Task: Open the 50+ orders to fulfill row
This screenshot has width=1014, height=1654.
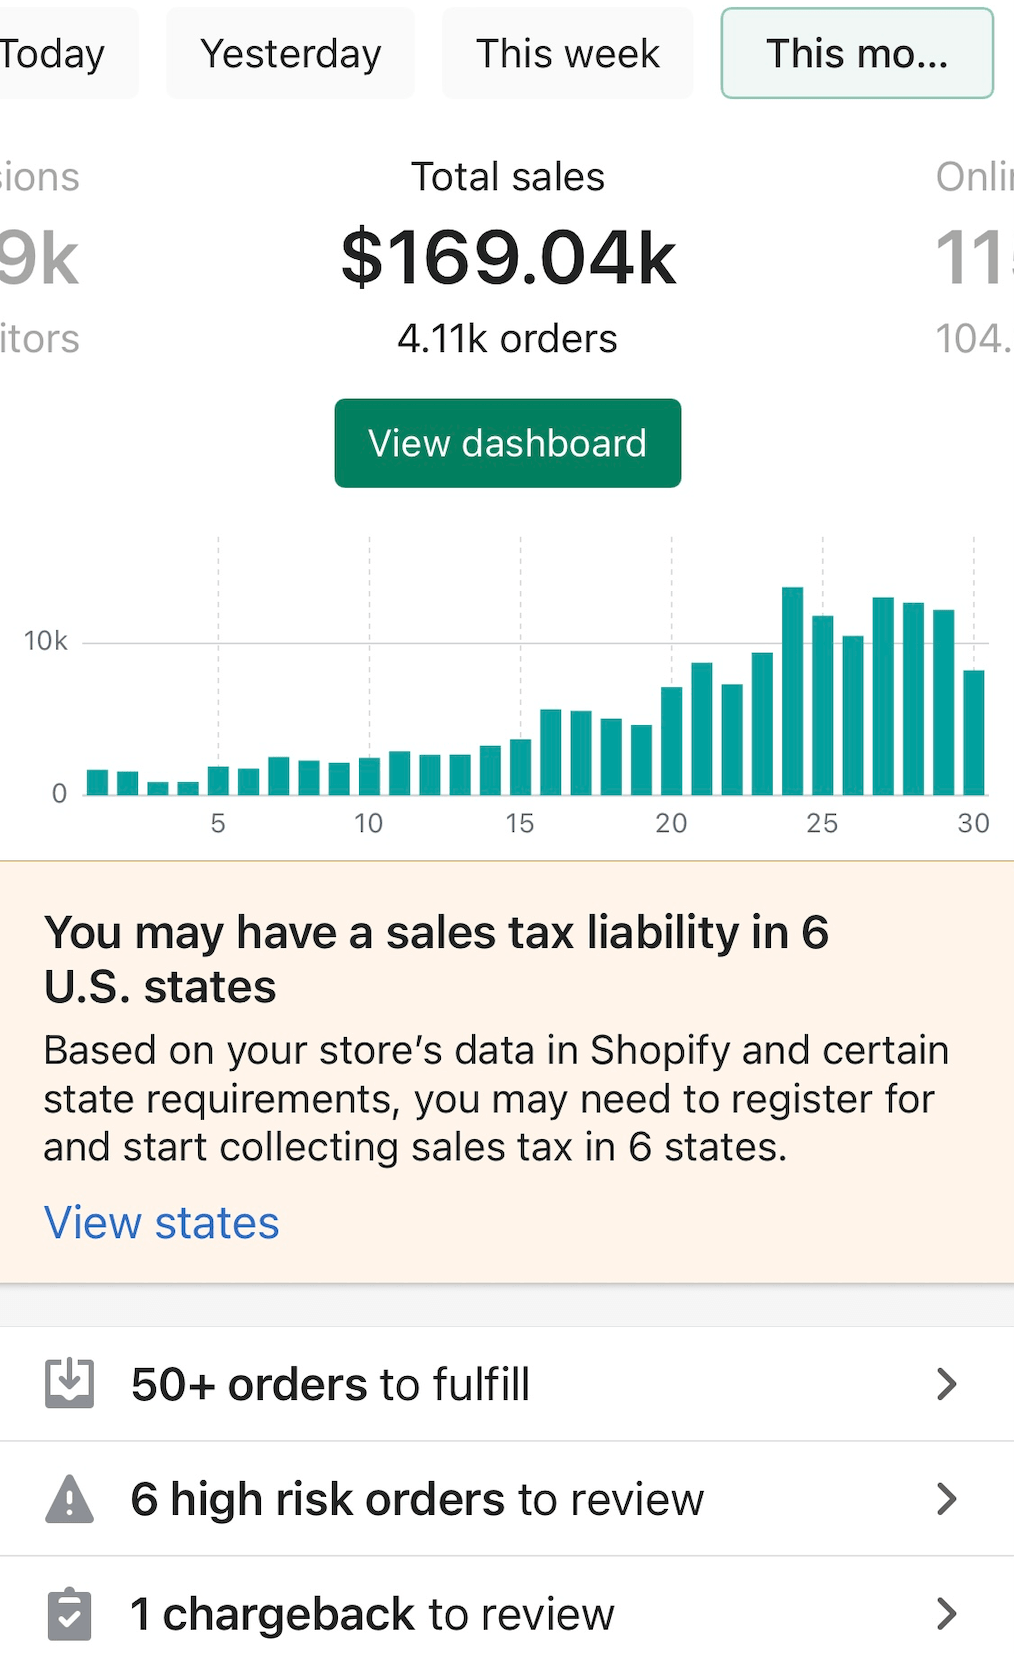Action: [x=507, y=1384]
